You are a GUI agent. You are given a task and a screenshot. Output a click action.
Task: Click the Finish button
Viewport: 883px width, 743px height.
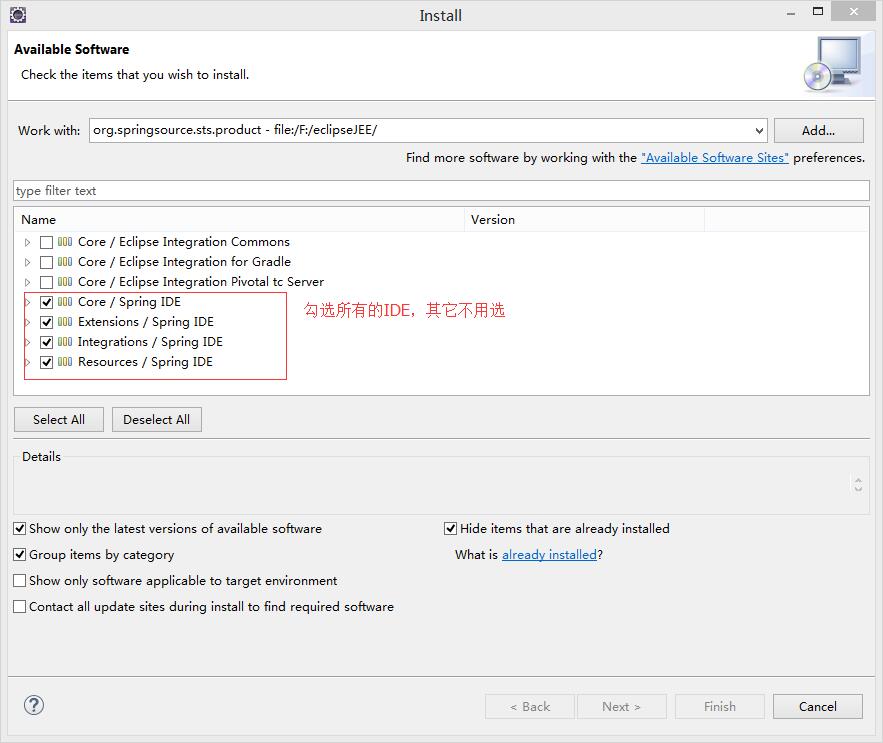[720, 706]
